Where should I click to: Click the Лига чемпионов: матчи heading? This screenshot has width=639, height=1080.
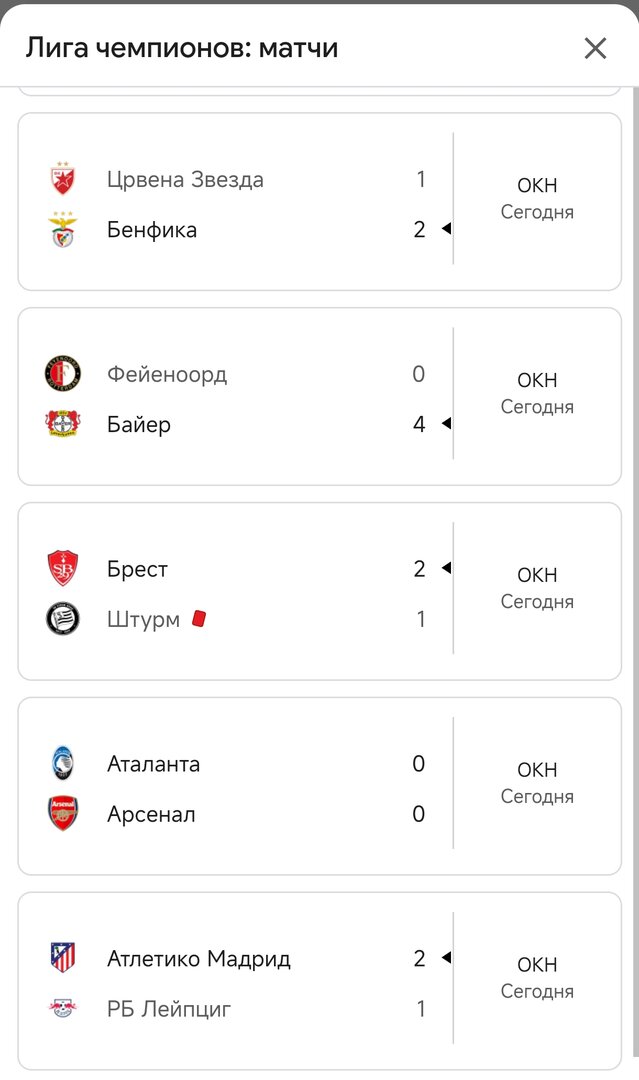pos(181,48)
